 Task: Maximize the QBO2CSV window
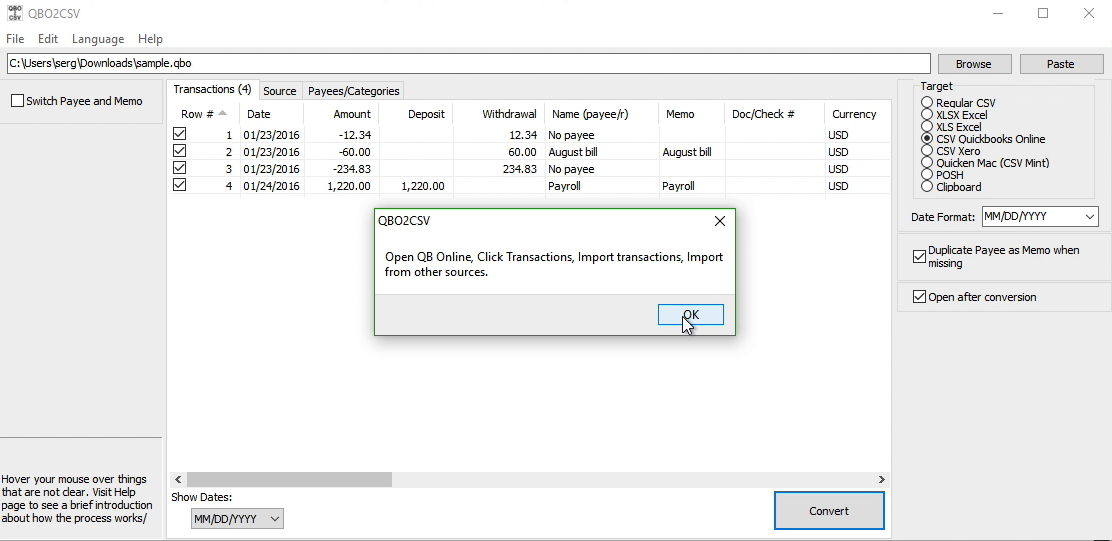pyautogui.click(x=1042, y=13)
